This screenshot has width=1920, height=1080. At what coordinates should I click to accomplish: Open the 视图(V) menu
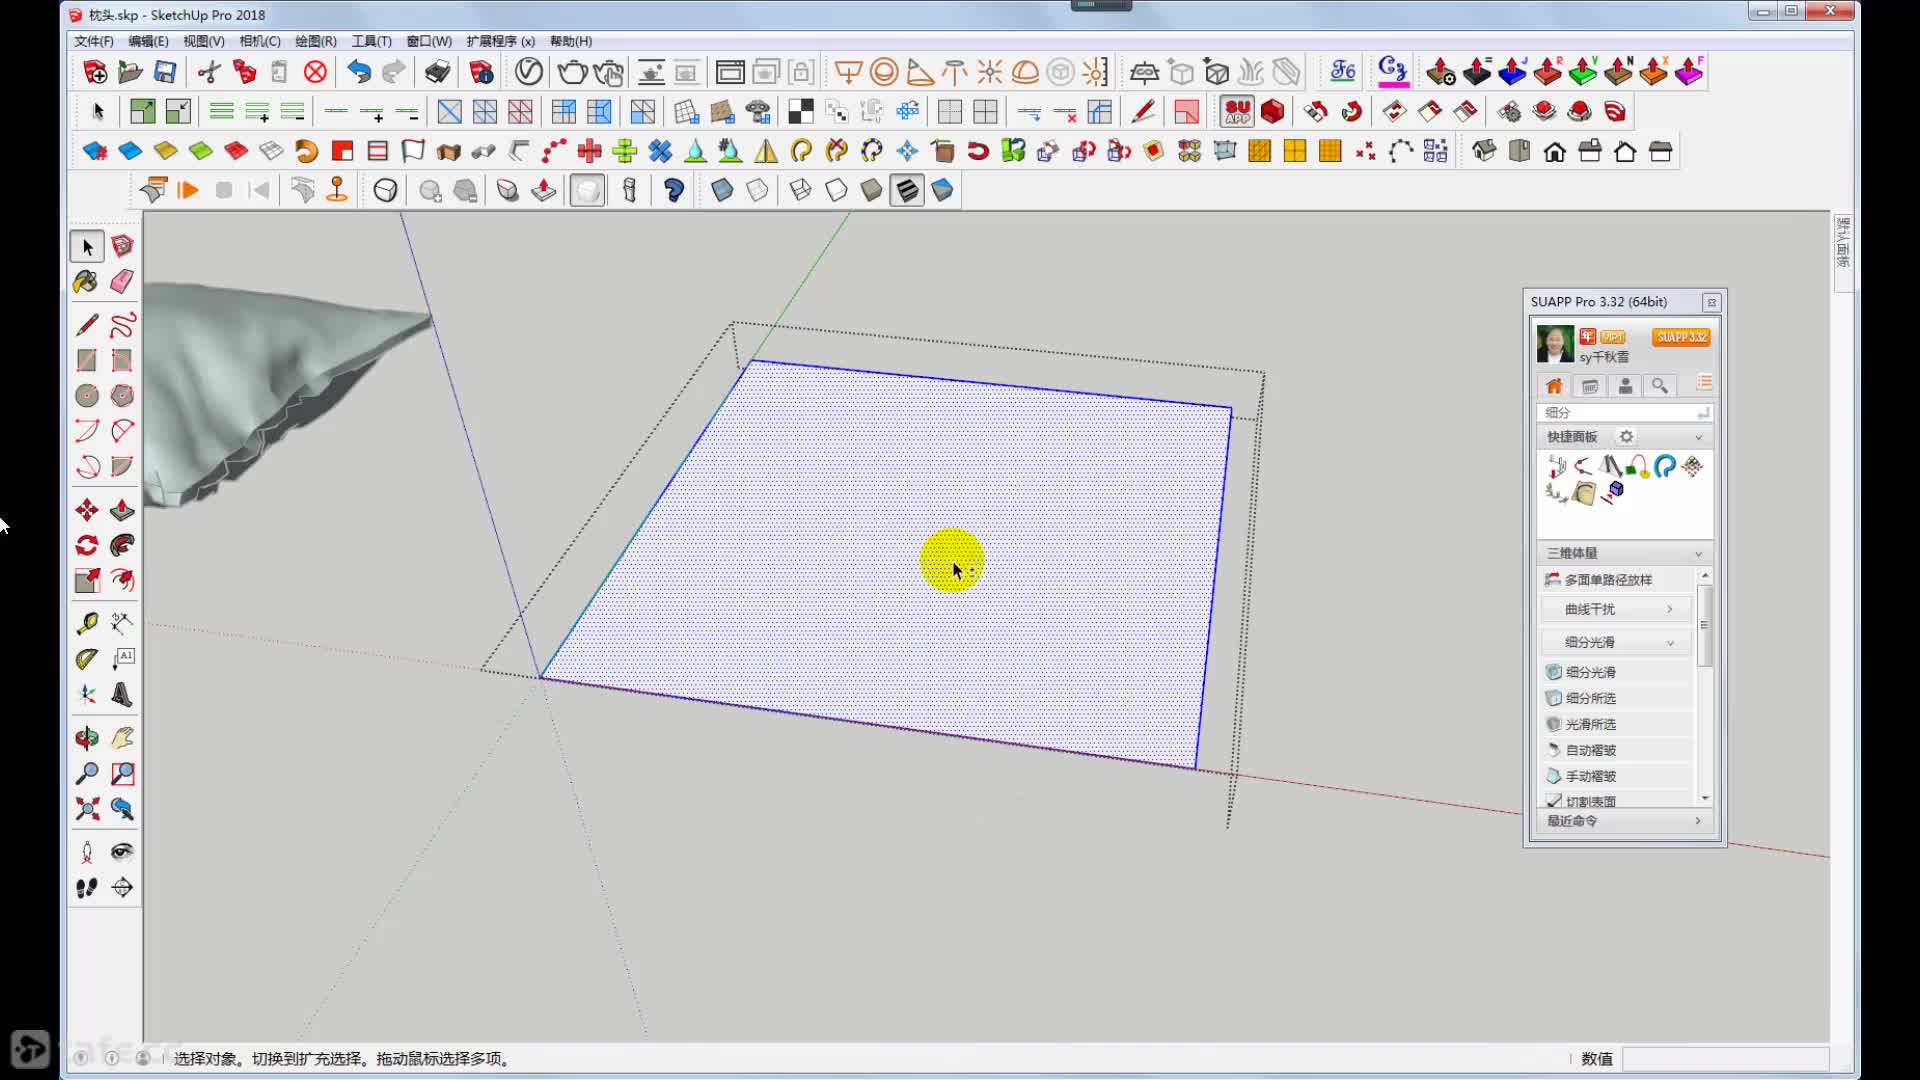[204, 41]
